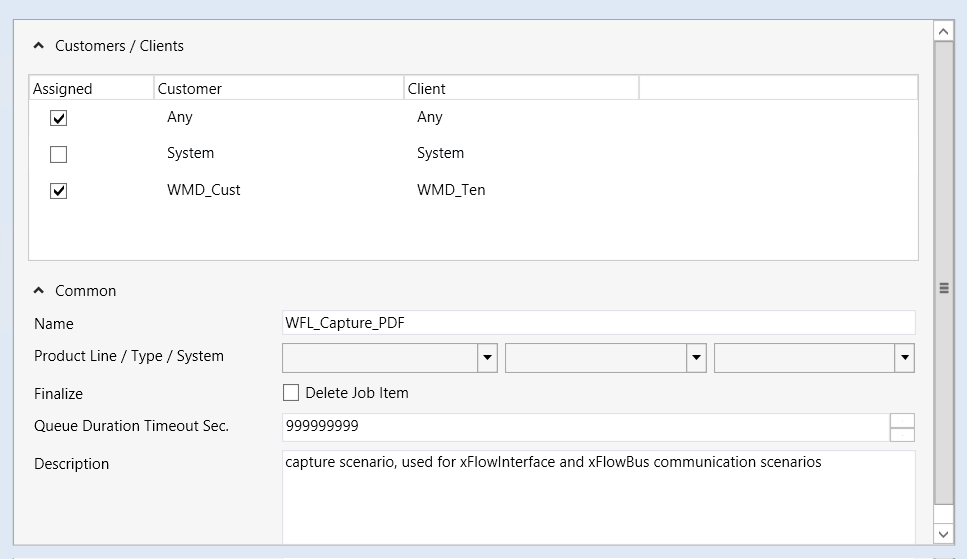
Task: Select the 'Any' client cell
Action: 430,117
